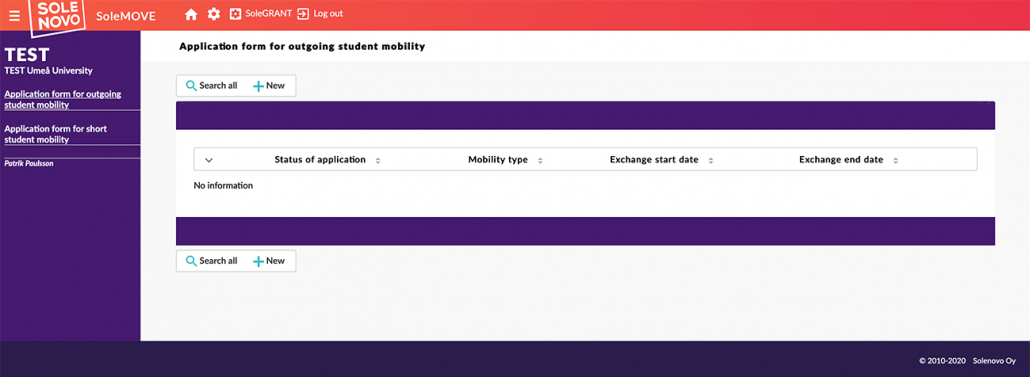Click the top Search all magnifier icon
1030x377 pixels.
(191, 86)
